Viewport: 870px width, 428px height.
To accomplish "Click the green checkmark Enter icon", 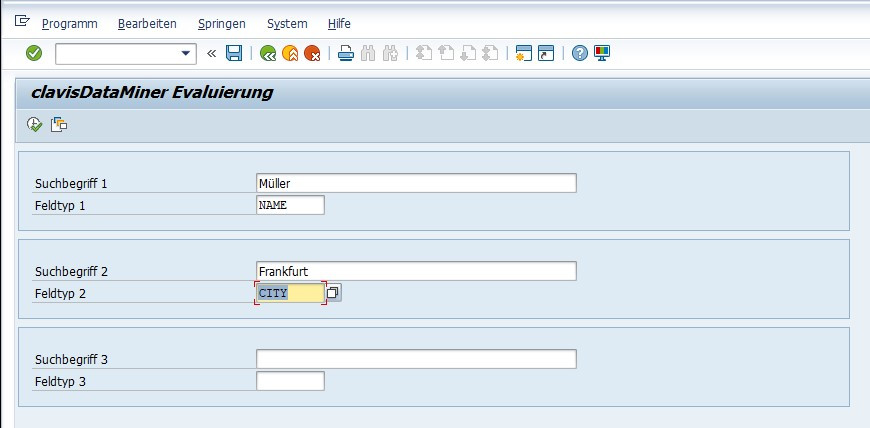I will 34,53.
